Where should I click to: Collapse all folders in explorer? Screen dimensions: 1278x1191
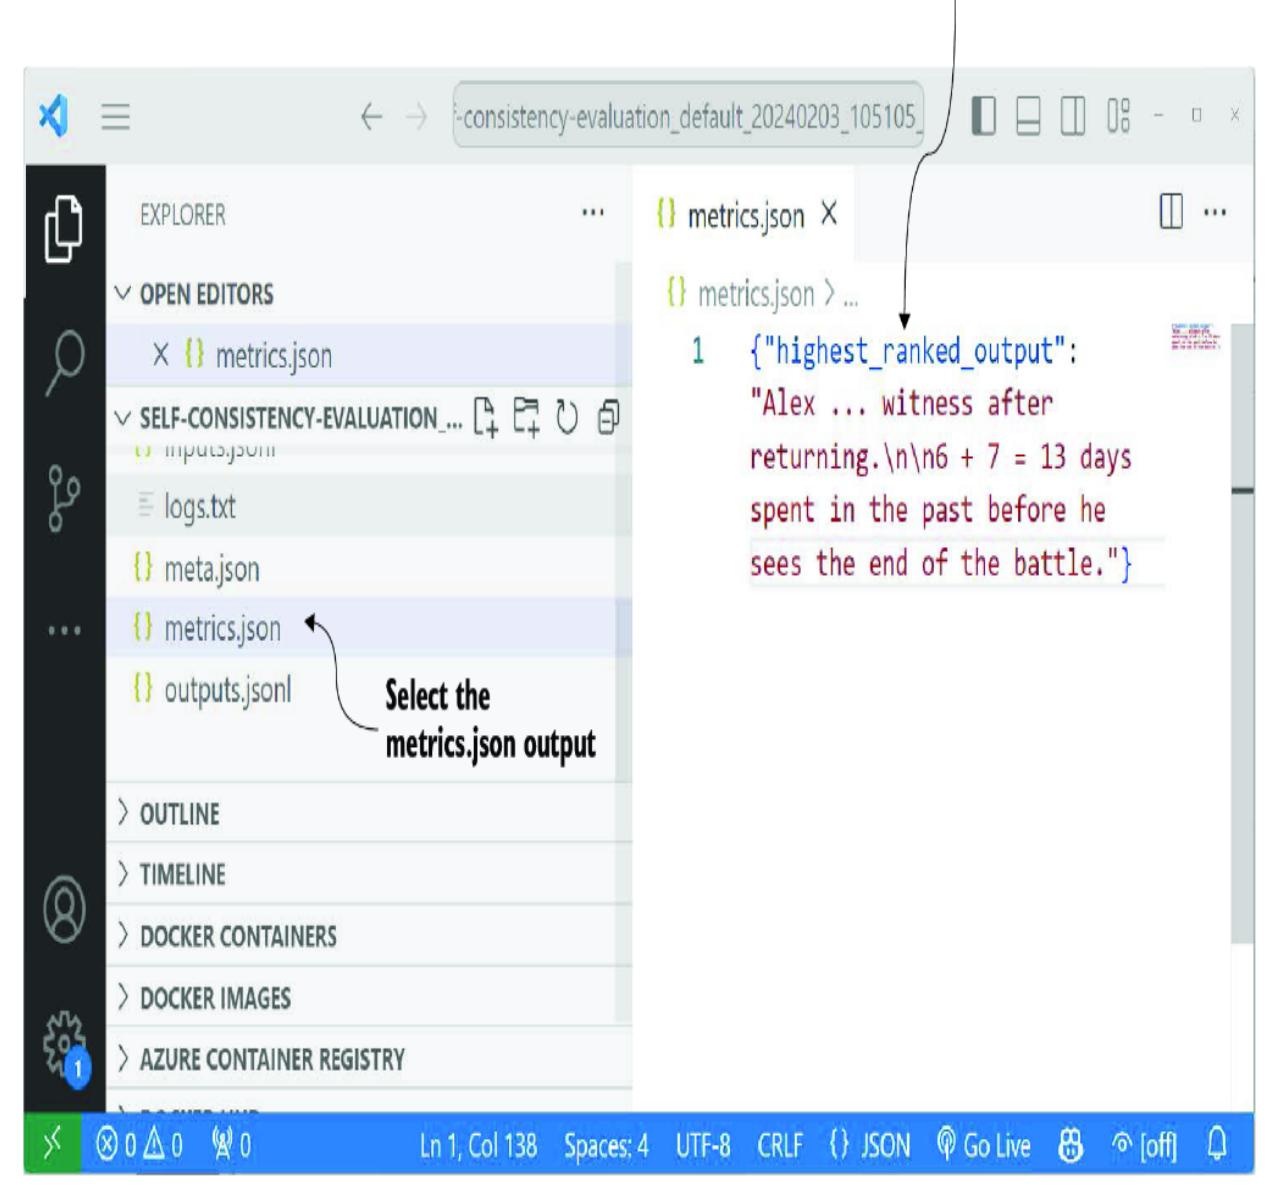point(608,418)
